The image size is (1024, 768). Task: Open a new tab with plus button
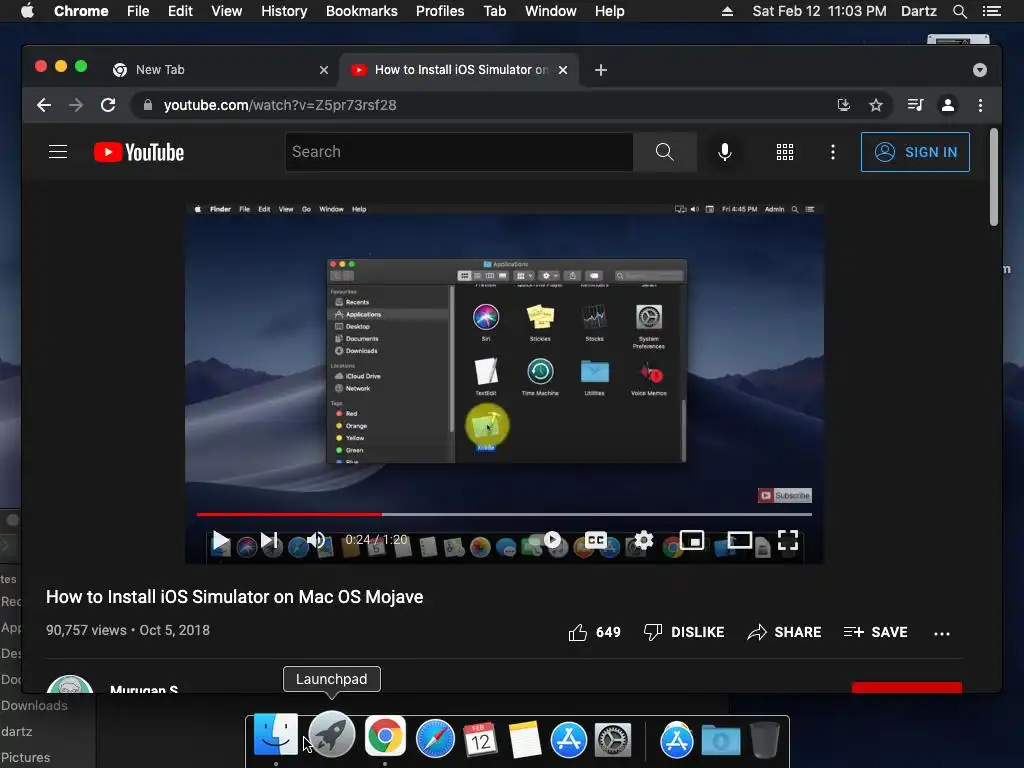pyautogui.click(x=601, y=70)
